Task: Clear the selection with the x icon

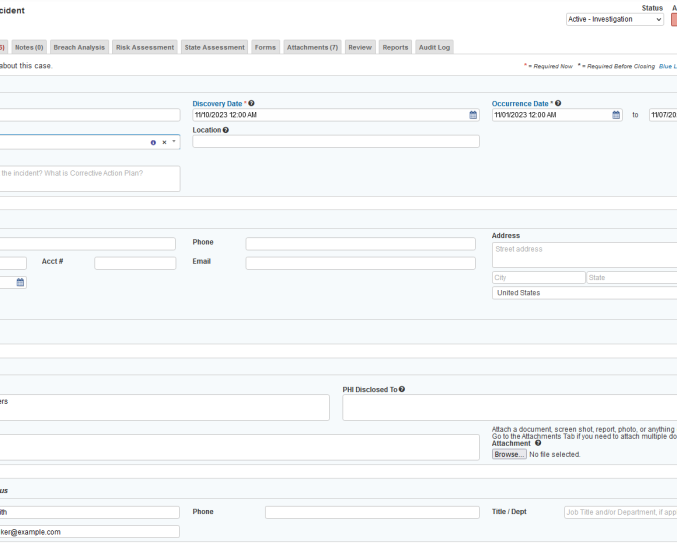Action: (x=164, y=142)
